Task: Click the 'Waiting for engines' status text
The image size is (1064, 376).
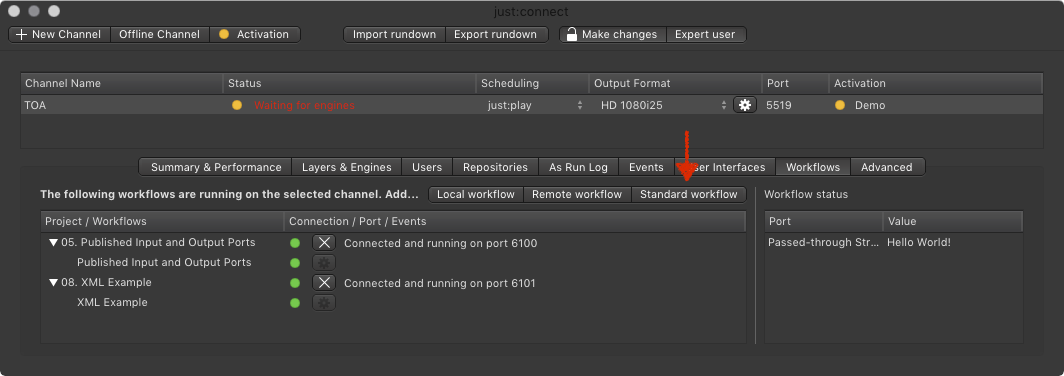Action: pyautogui.click(x=304, y=105)
